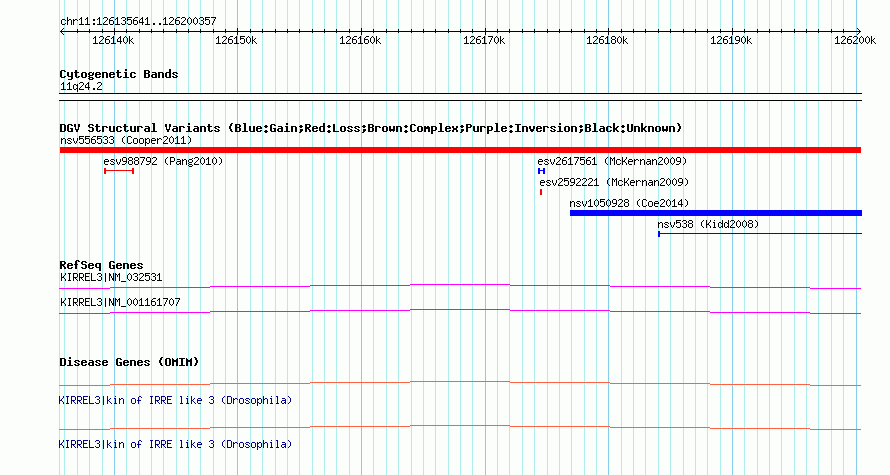Open the nsv538 (Kidd2008) variant label

point(708,224)
